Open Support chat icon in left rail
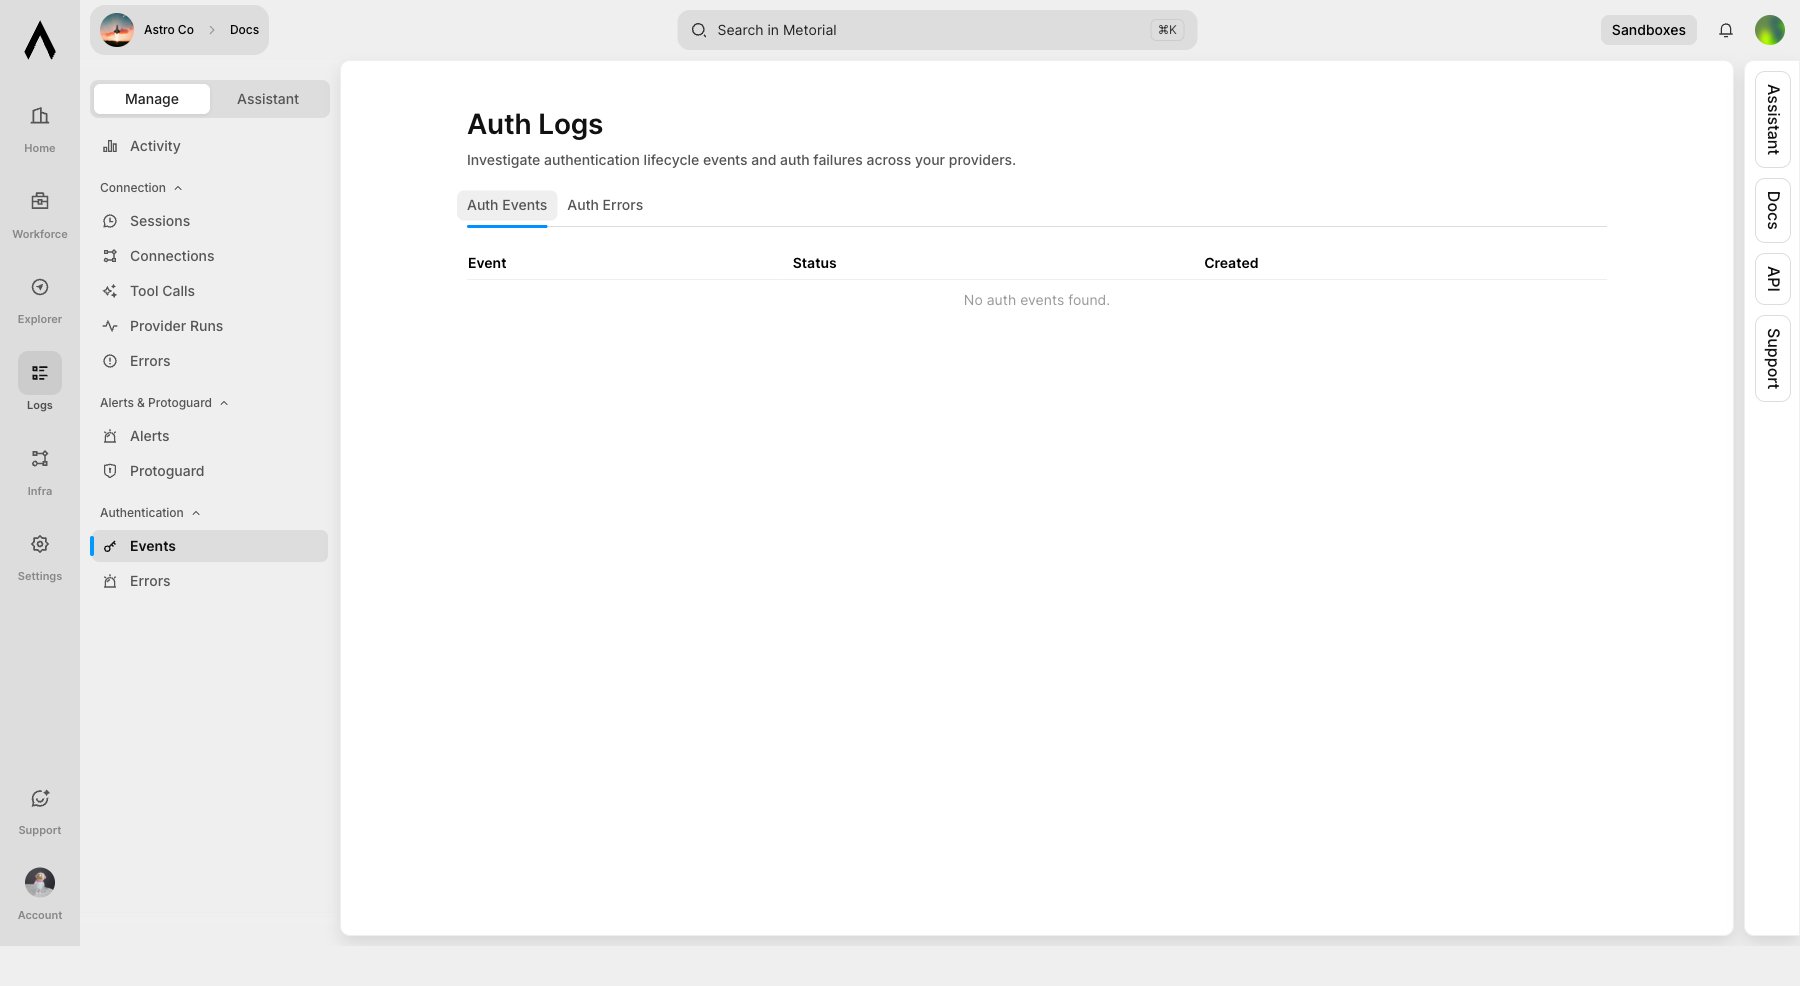 40,798
